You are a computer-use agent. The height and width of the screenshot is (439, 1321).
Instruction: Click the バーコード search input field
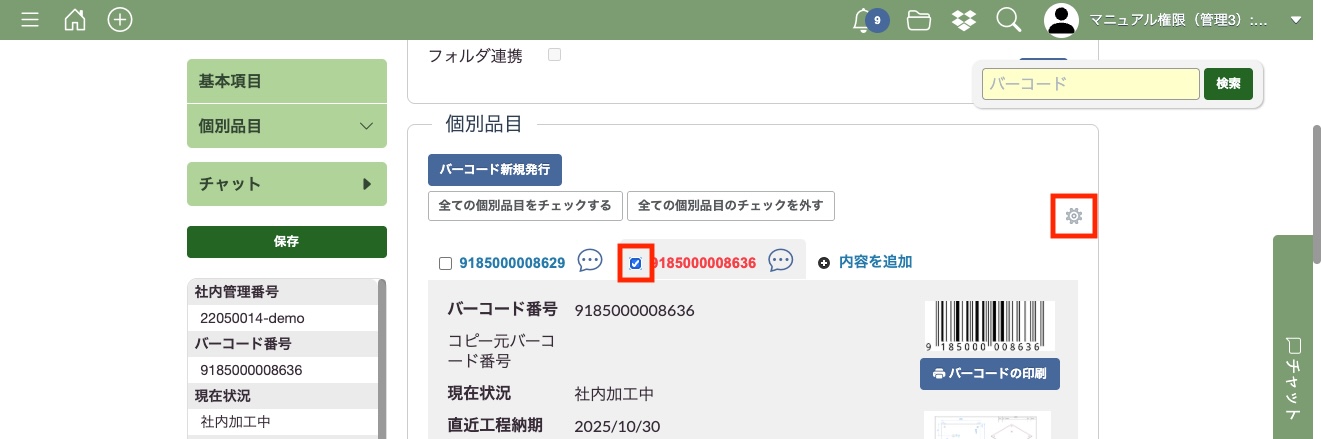click(1090, 84)
